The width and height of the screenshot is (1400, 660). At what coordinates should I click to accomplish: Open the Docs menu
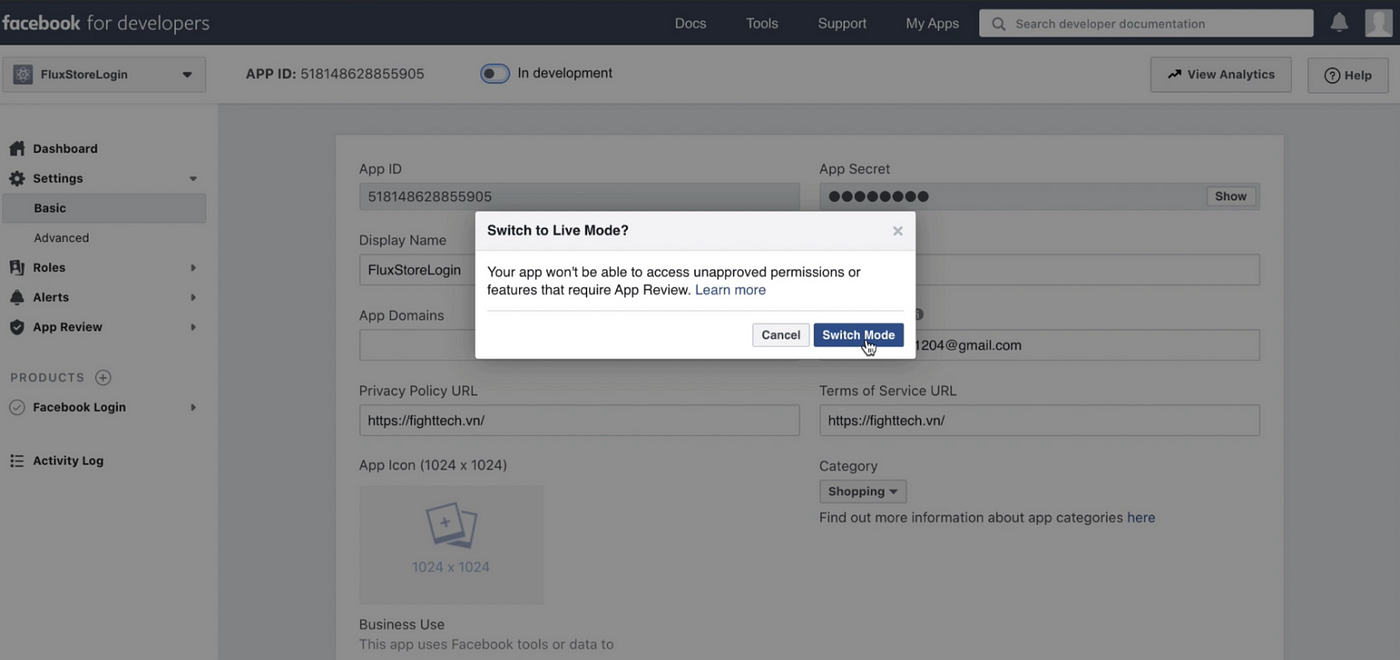tap(690, 23)
